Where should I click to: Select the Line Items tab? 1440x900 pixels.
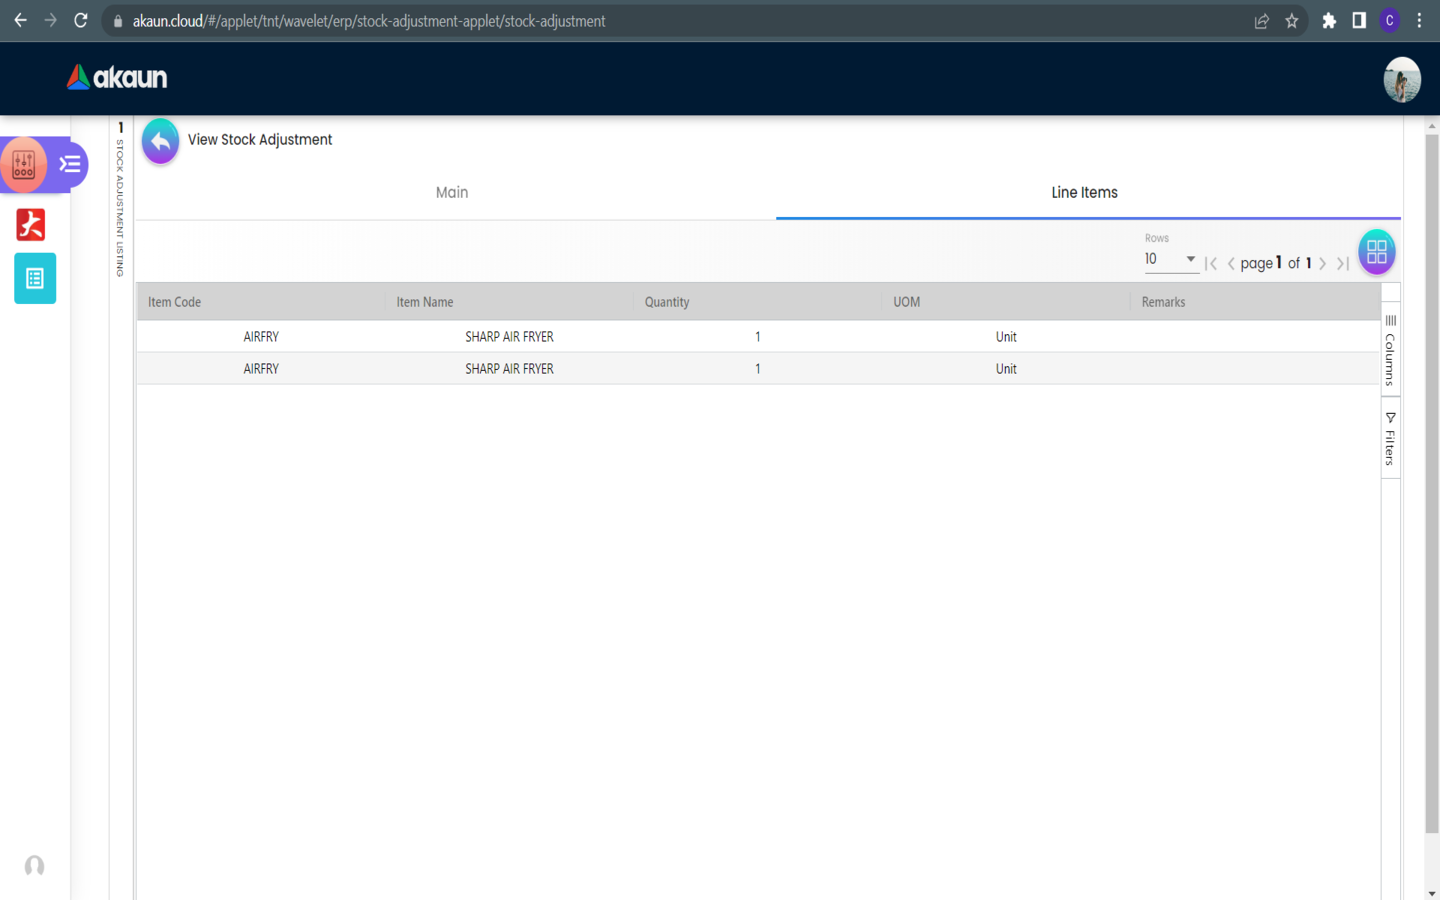click(1084, 193)
